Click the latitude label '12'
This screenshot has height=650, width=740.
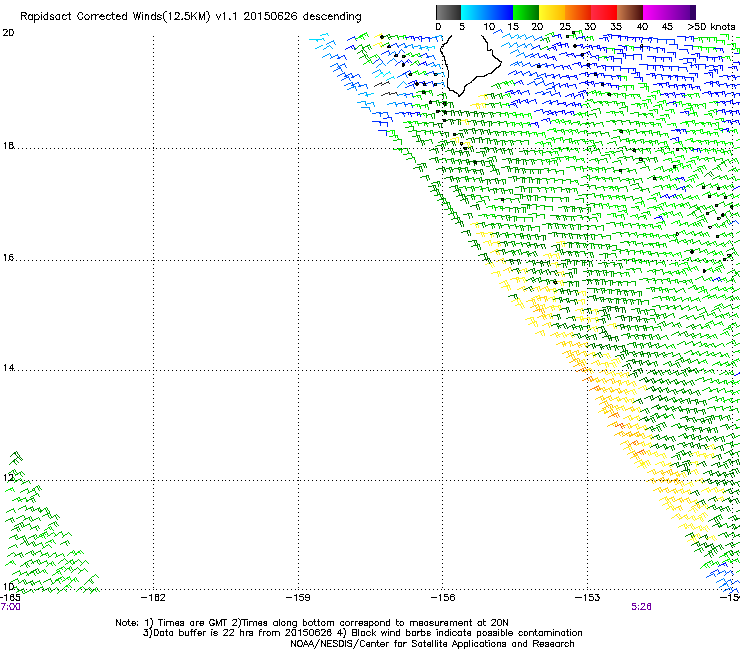[x=8, y=478]
